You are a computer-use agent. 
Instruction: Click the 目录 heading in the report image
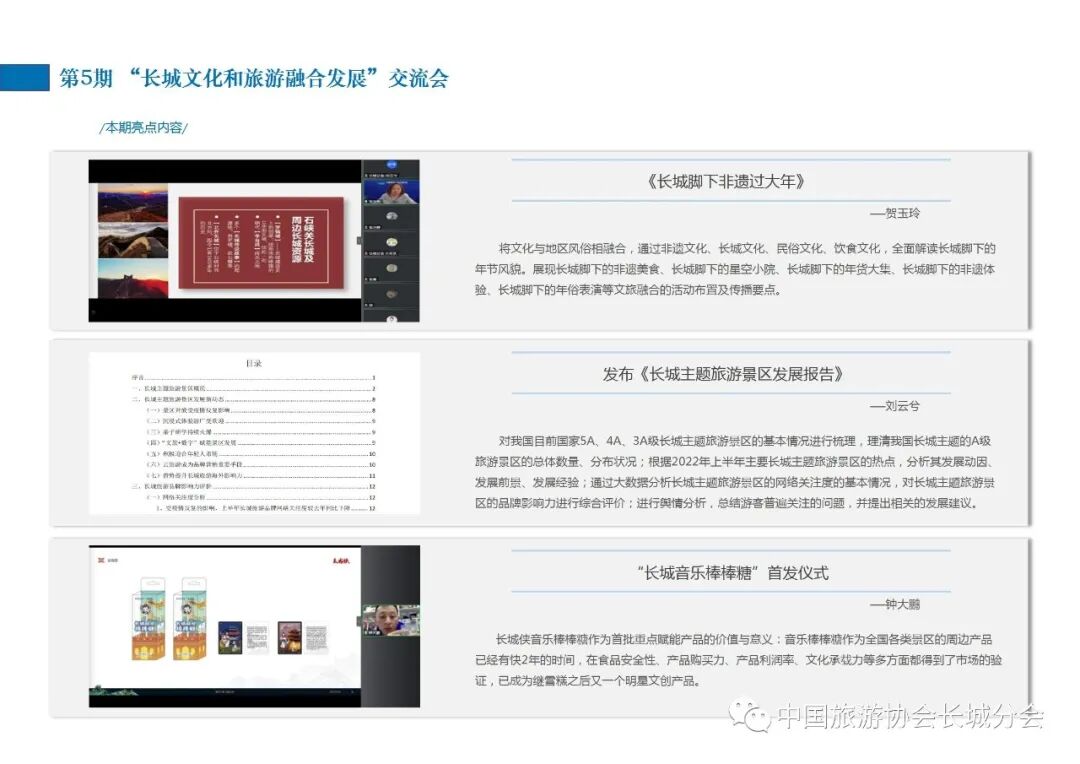pyautogui.click(x=253, y=363)
